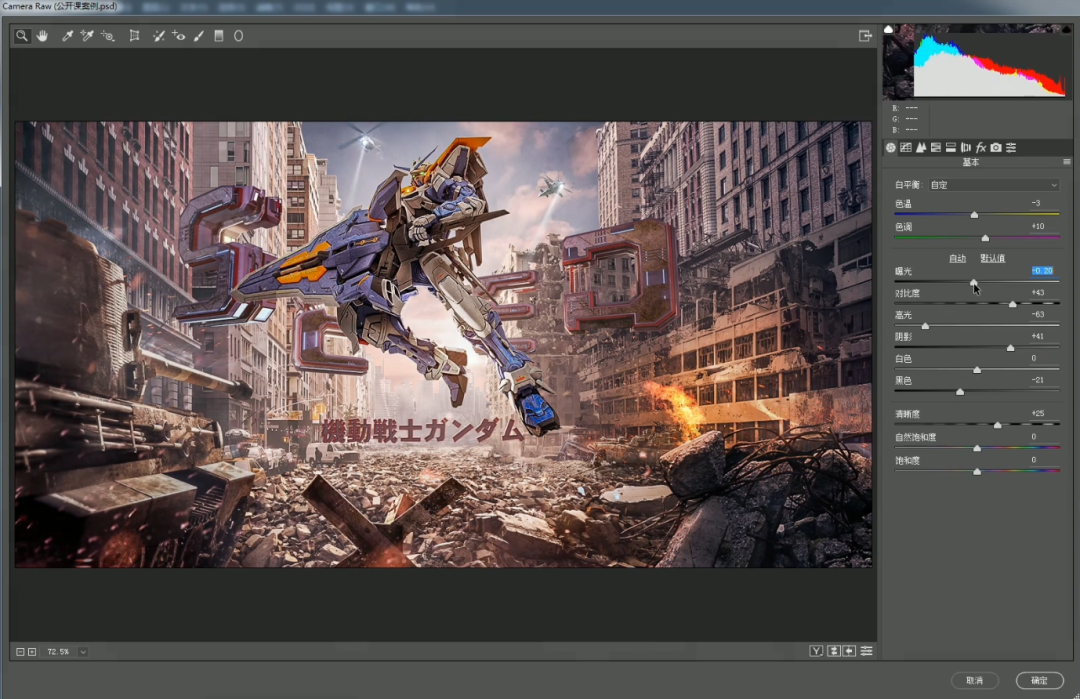Image resolution: width=1080 pixels, height=699 pixels.
Task: Open the Presets panel tab
Action: pyautogui.click(x=1011, y=147)
